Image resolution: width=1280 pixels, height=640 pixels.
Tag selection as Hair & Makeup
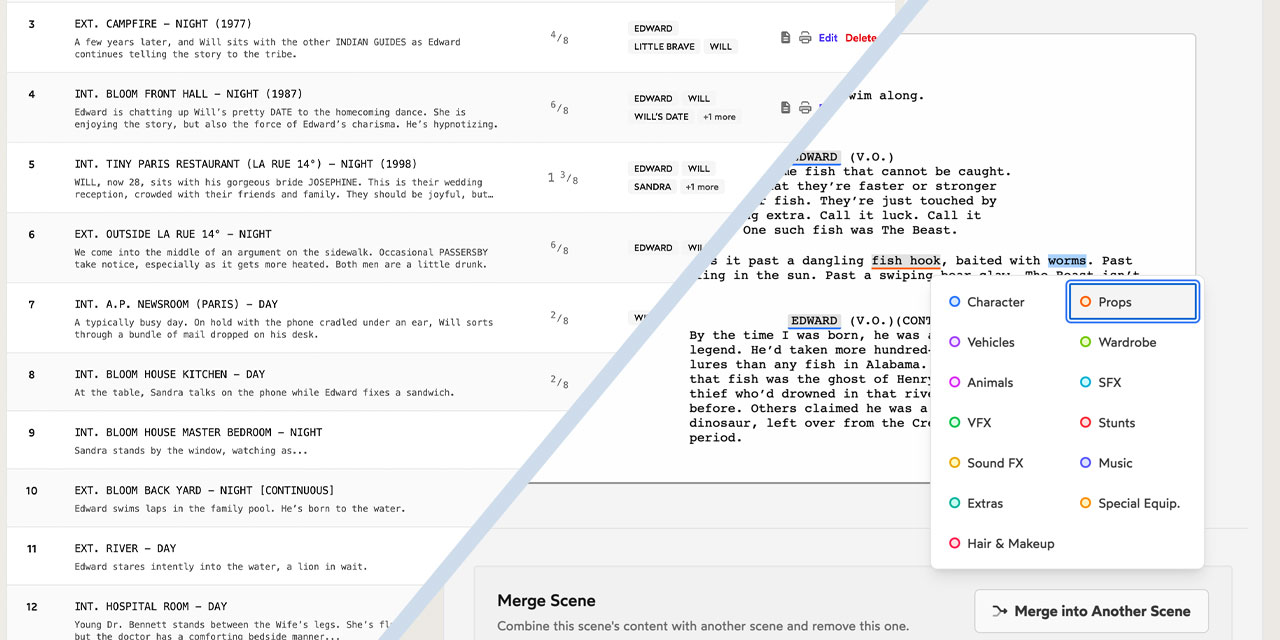[1010, 543]
